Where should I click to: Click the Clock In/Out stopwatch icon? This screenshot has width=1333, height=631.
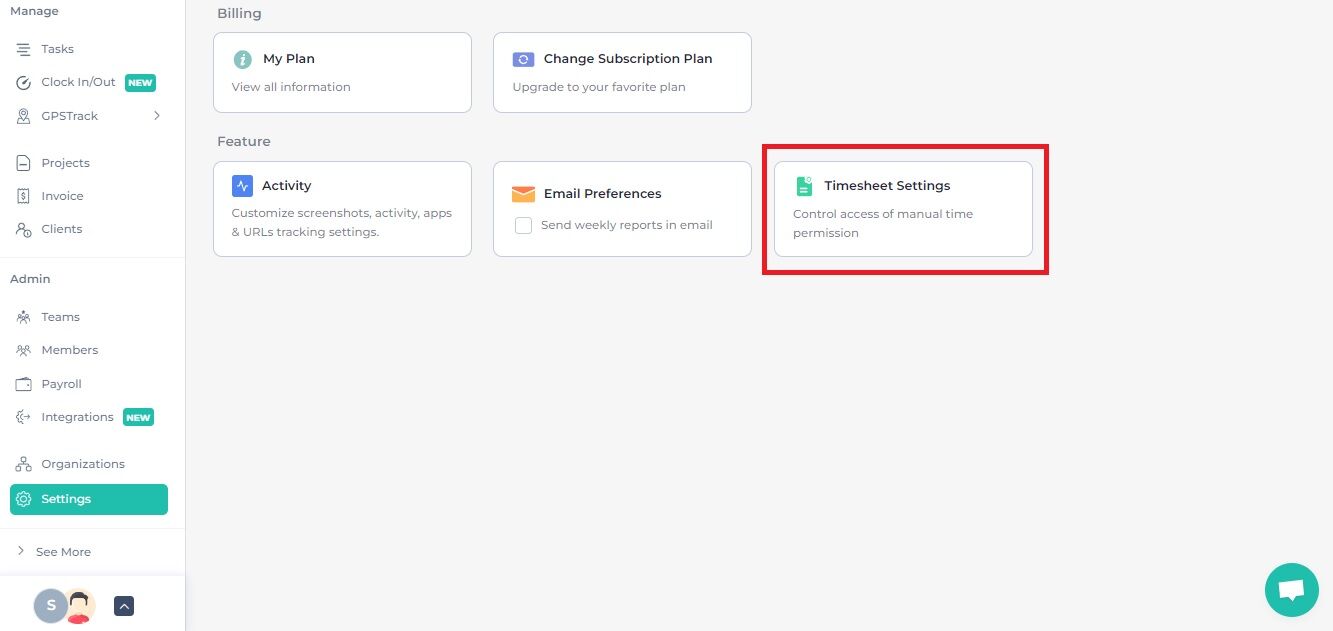23,83
